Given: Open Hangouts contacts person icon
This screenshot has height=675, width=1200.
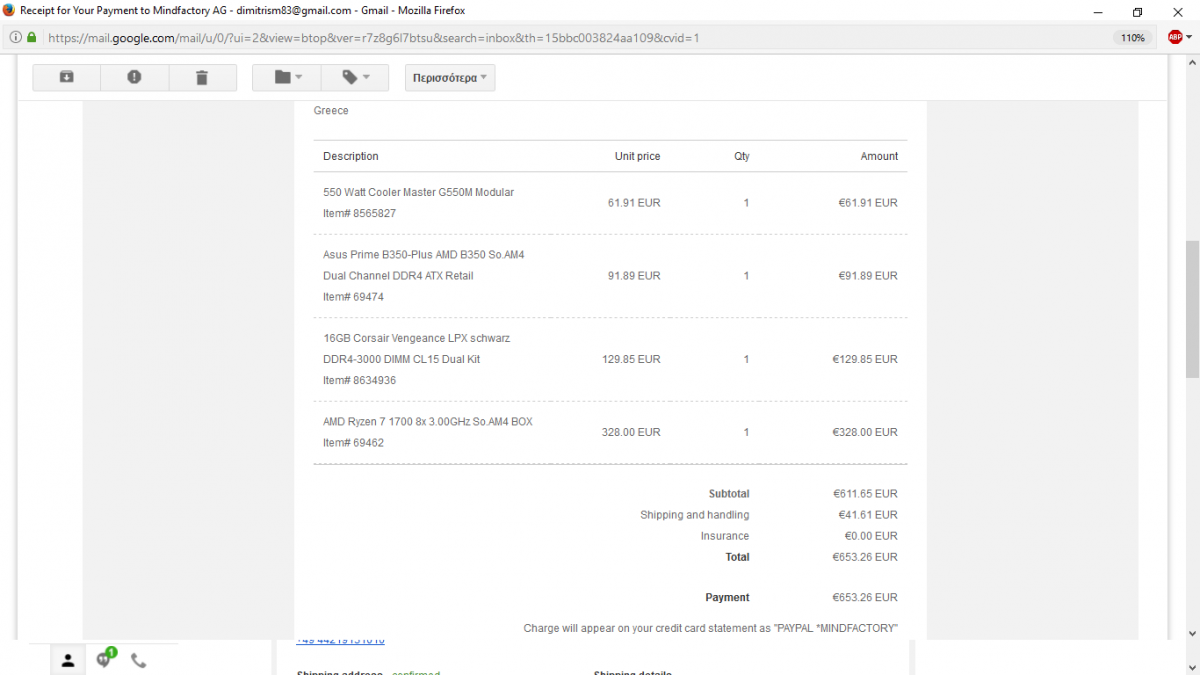Looking at the screenshot, I should click(x=68, y=660).
